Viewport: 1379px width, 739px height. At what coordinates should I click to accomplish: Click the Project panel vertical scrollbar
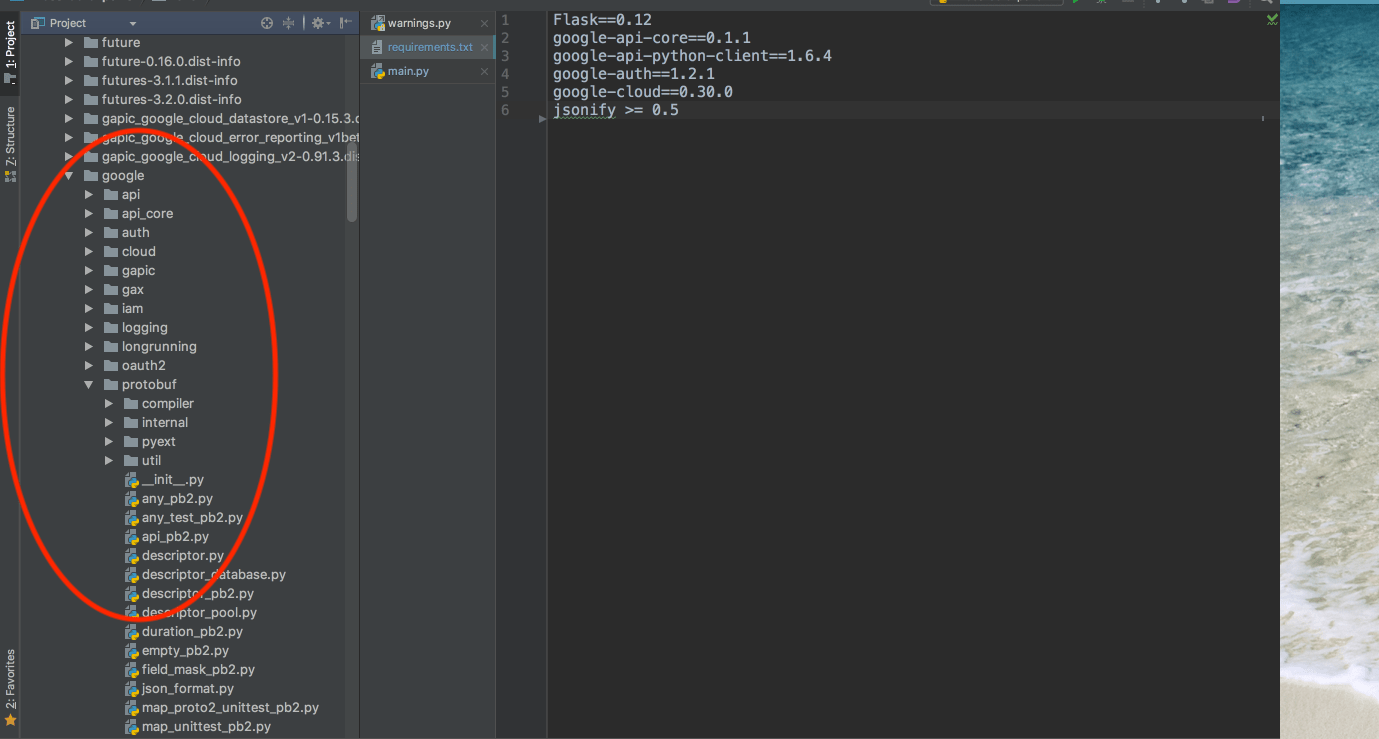tap(352, 180)
